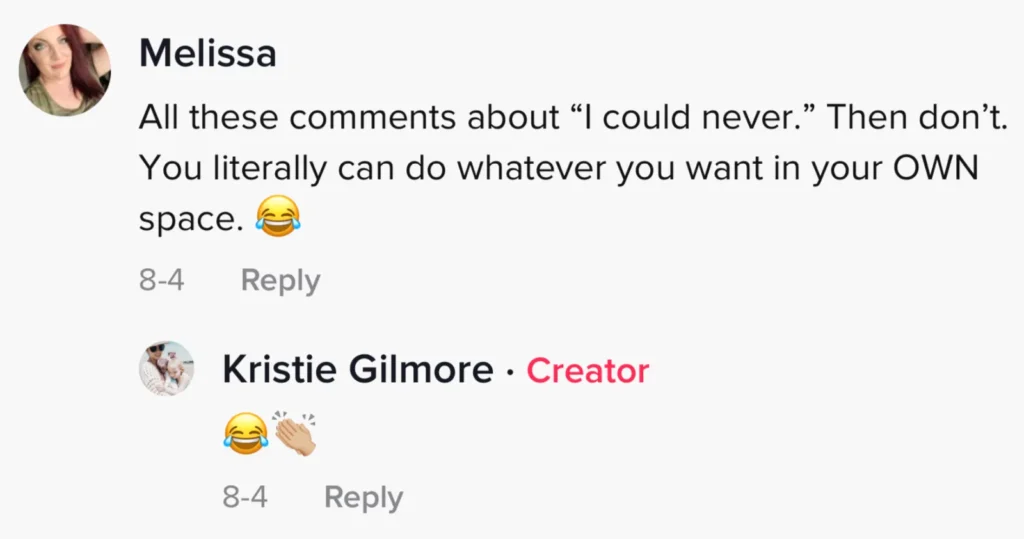Open Melissa's profile picture
This screenshot has height=539, width=1024.
pyautogui.click(x=65, y=70)
